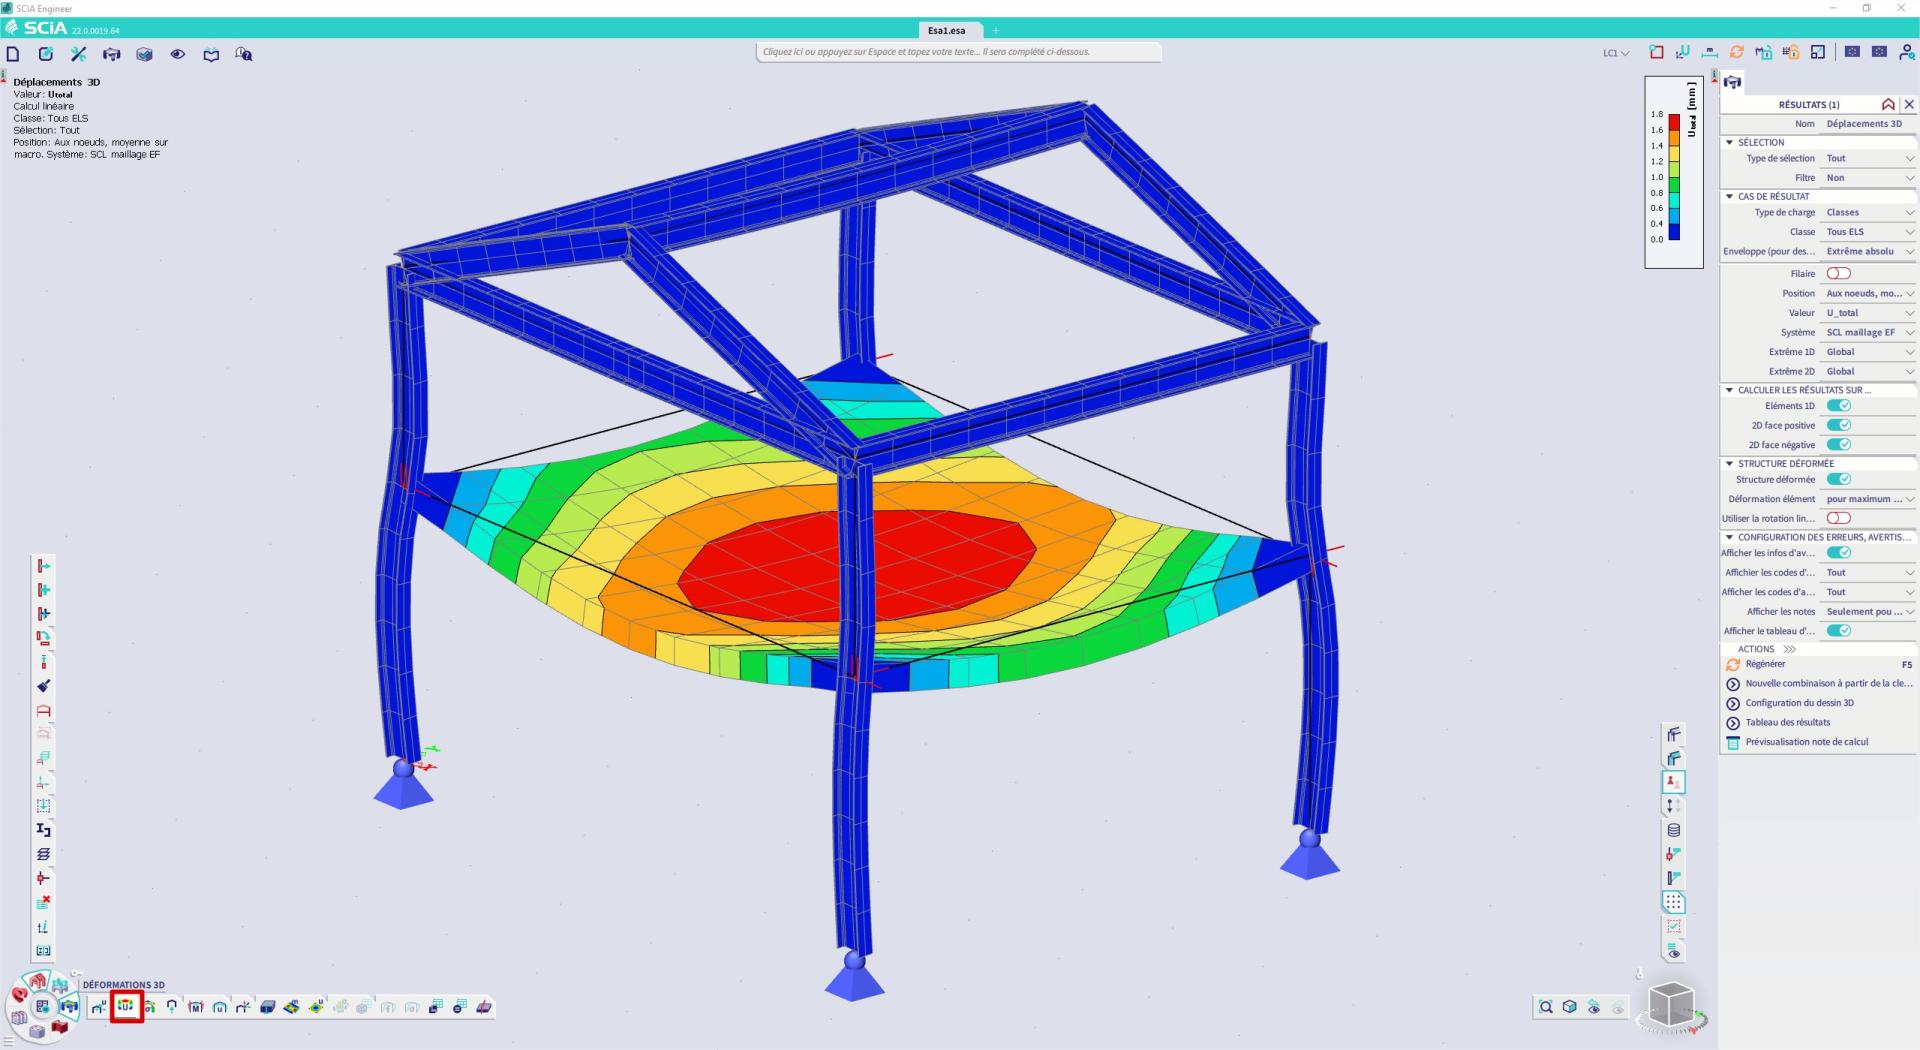The image size is (1920, 1050).
Task: Select the highlighted 3D deformations icon
Action: click(x=126, y=1007)
